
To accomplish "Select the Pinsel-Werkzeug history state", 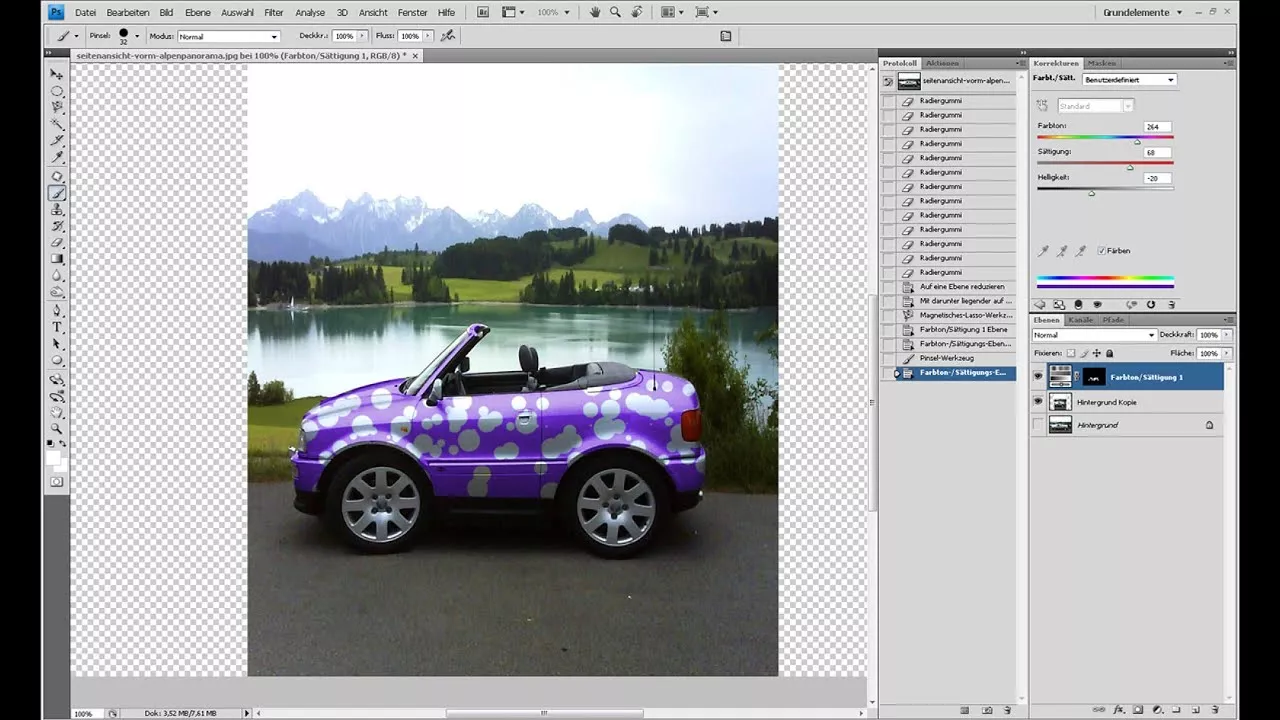I will (945, 358).
